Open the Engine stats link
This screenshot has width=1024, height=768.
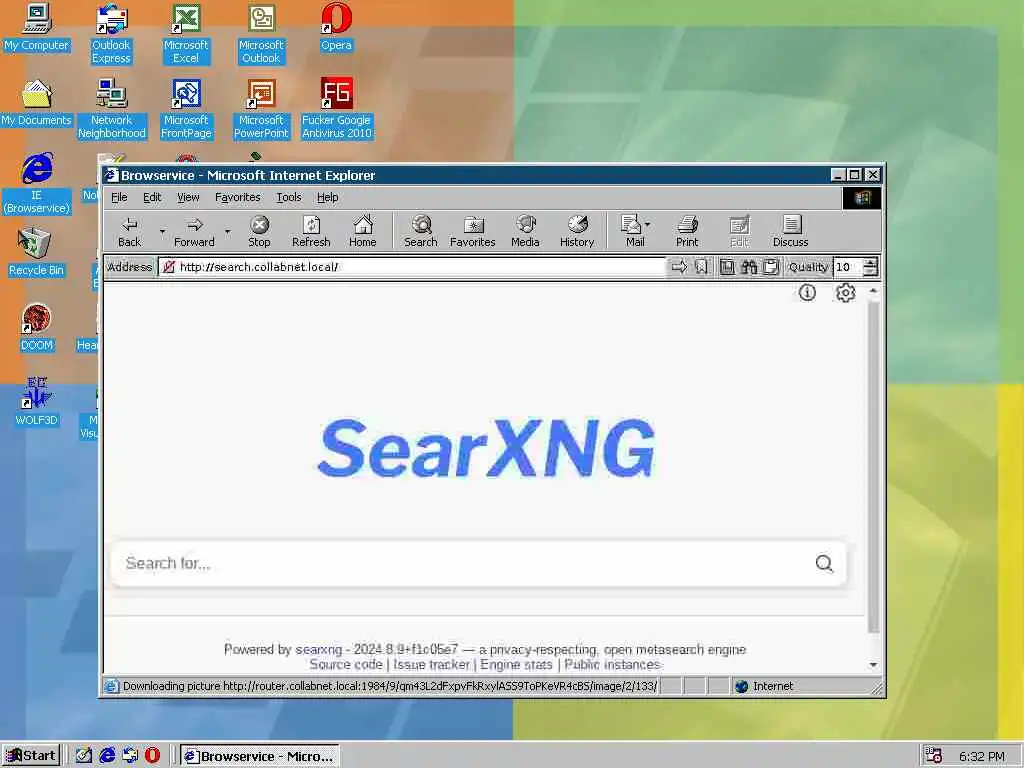pyautogui.click(x=516, y=665)
